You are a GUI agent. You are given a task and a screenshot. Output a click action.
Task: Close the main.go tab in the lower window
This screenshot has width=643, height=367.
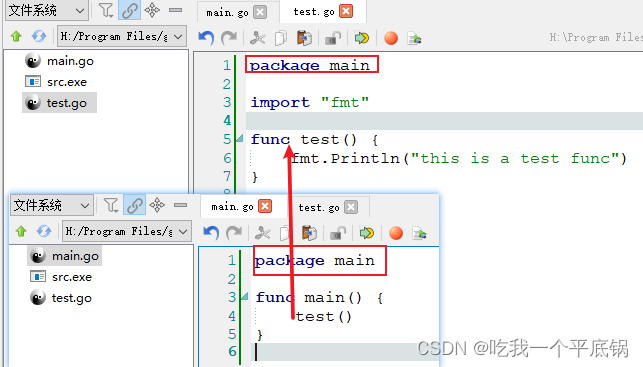click(265, 206)
